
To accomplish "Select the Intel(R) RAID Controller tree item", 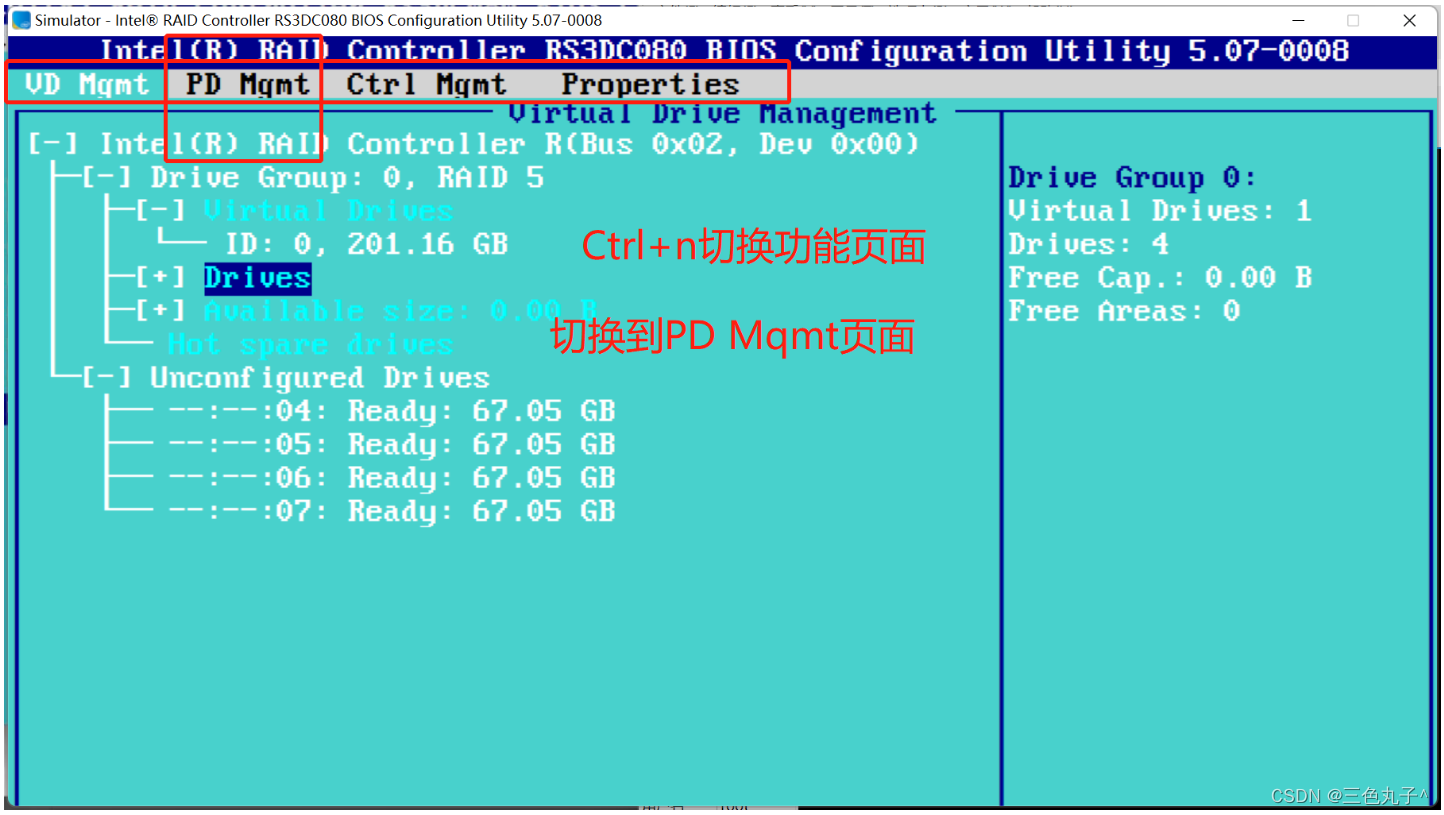I will point(509,144).
